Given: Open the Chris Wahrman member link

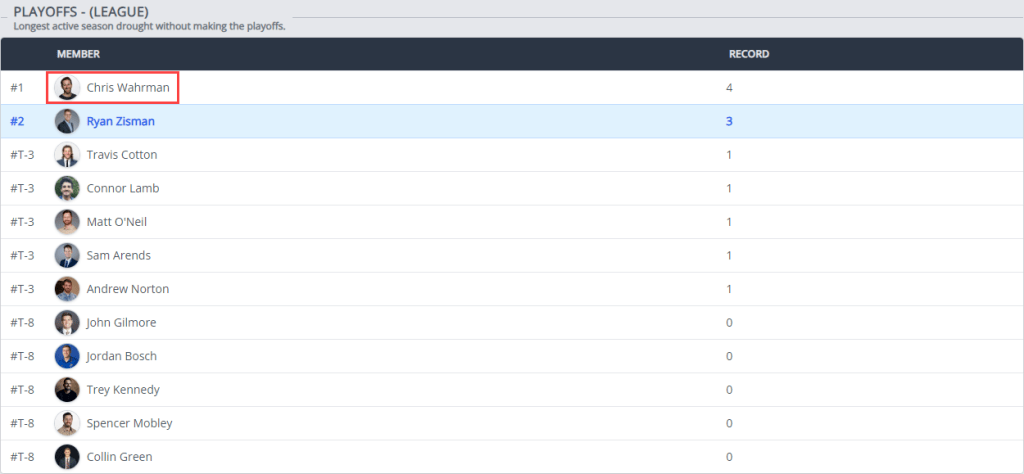Looking at the screenshot, I should tap(128, 88).
